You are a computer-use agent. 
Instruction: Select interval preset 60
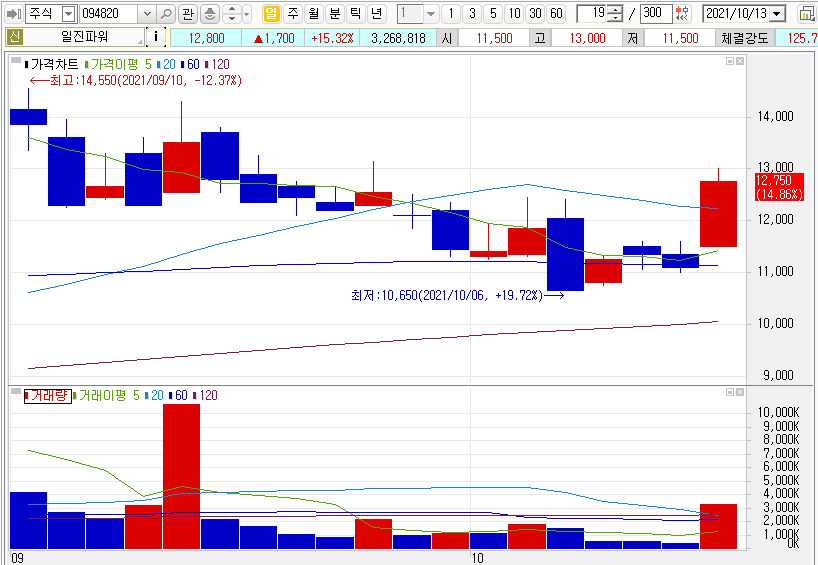coord(556,14)
